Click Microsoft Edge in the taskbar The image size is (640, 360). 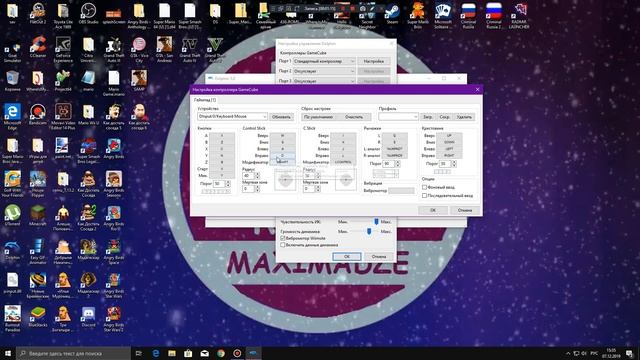(x=156, y=353)
